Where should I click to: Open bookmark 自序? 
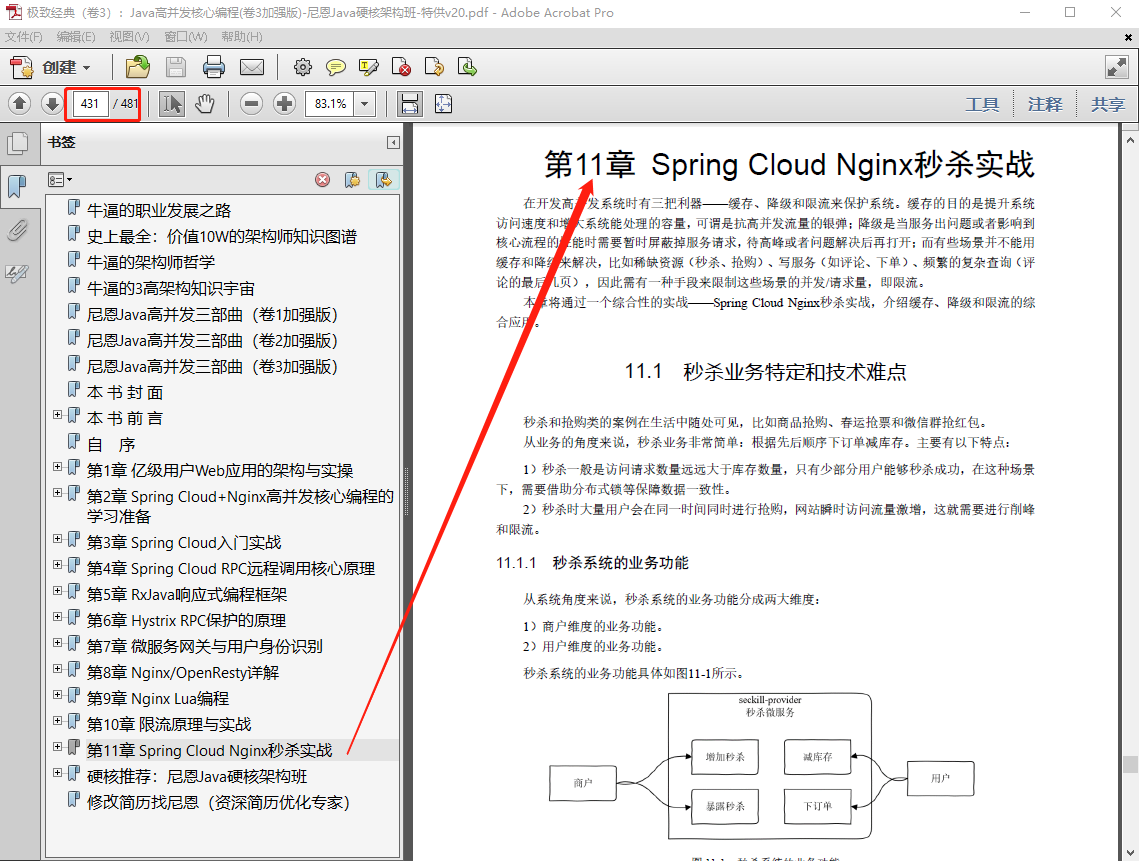click(110, 445)
